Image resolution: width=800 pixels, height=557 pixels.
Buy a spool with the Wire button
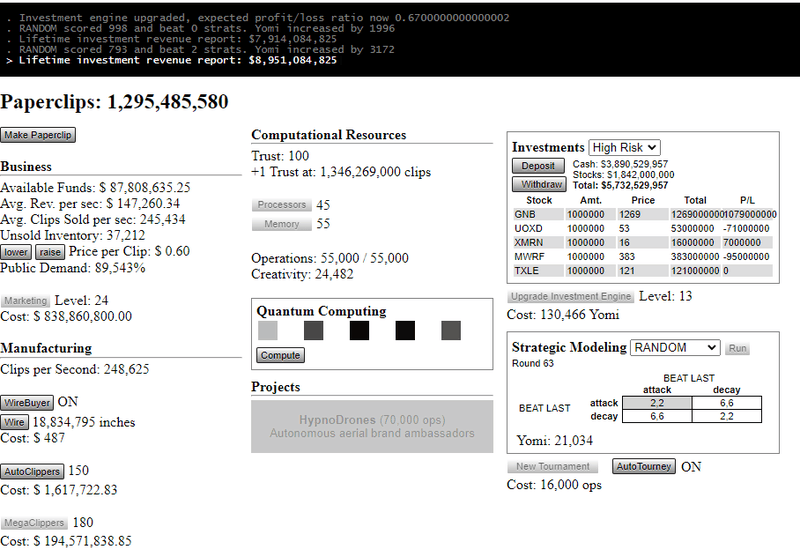[x=14, y=422]
